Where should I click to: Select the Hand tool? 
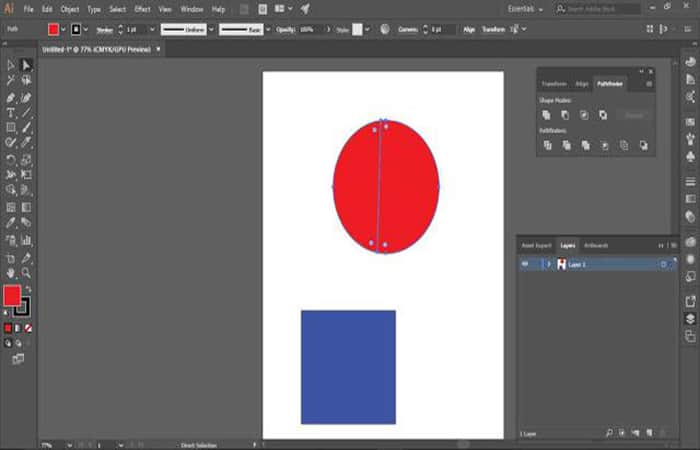tap(11, 273)
